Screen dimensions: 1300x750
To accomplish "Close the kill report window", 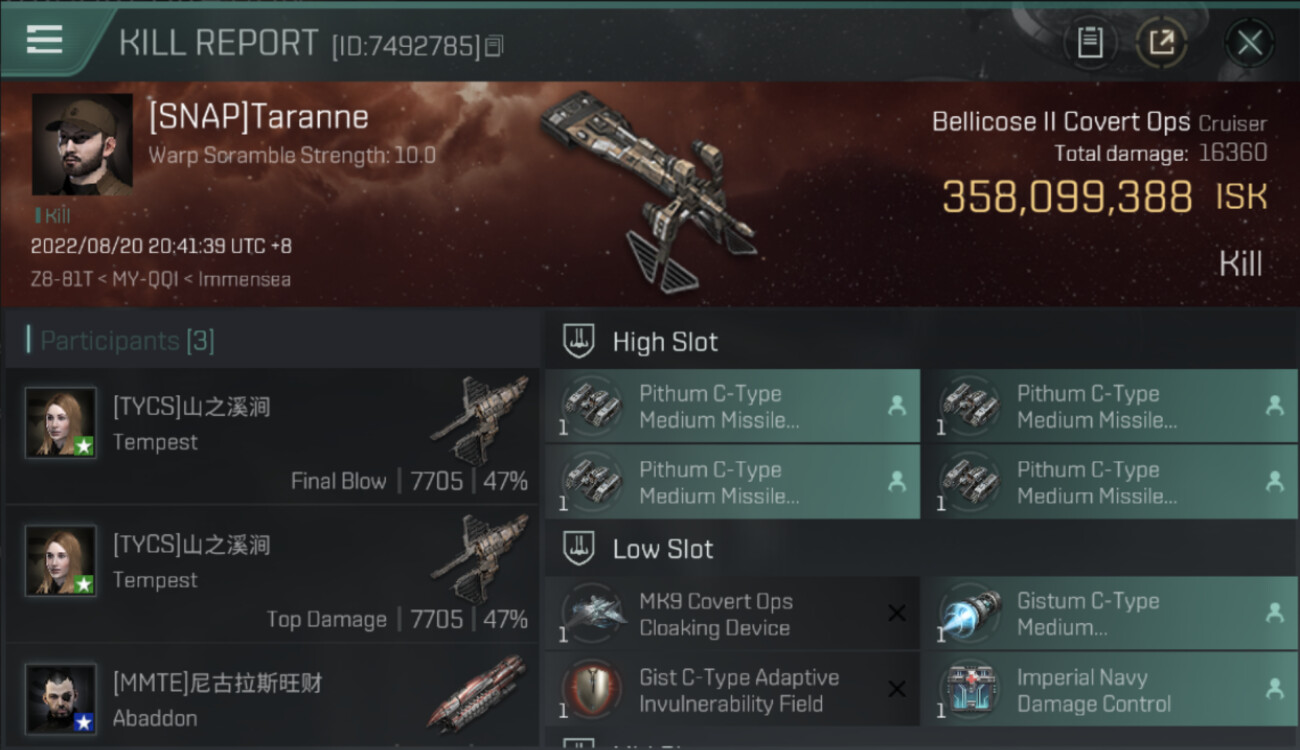I will coord(1249,42).
